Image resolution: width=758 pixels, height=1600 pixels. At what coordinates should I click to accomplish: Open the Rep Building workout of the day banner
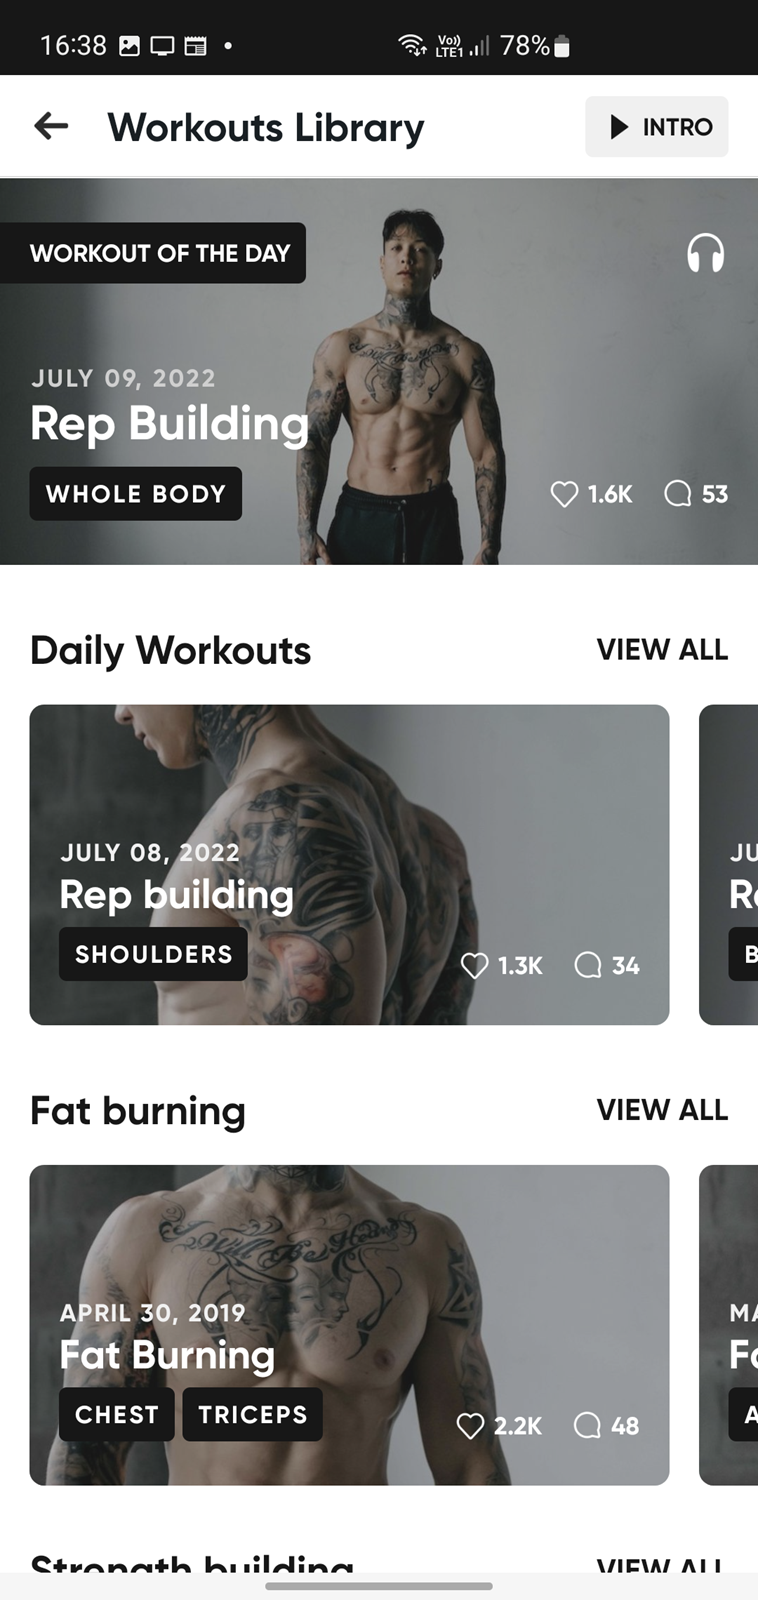point(379,372)
